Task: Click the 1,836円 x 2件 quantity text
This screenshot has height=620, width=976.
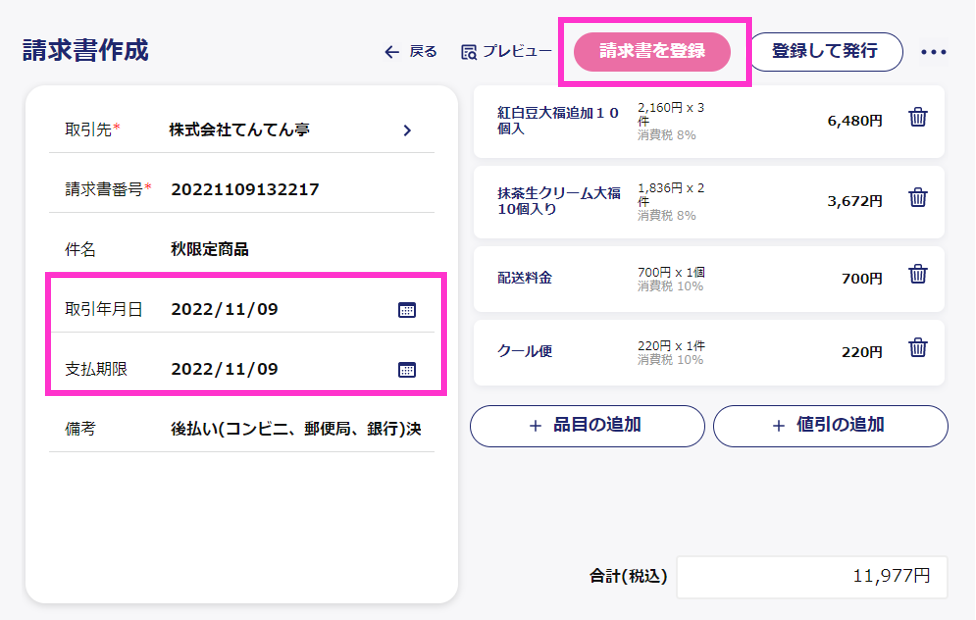Action: (x=670, y=195)
